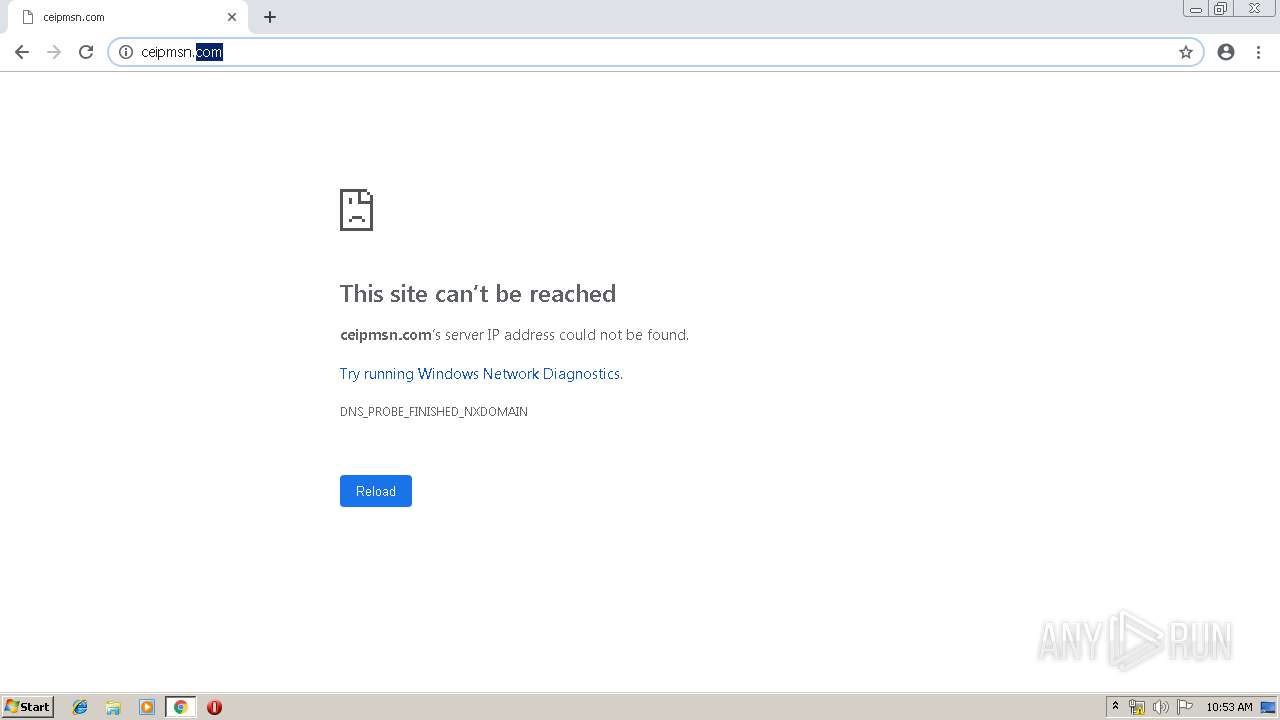Select DNS_PROBE_FINISHED_NXDOMAIN error code text
This screenshot has width=1280, height=720.
[x=434, y=412]
